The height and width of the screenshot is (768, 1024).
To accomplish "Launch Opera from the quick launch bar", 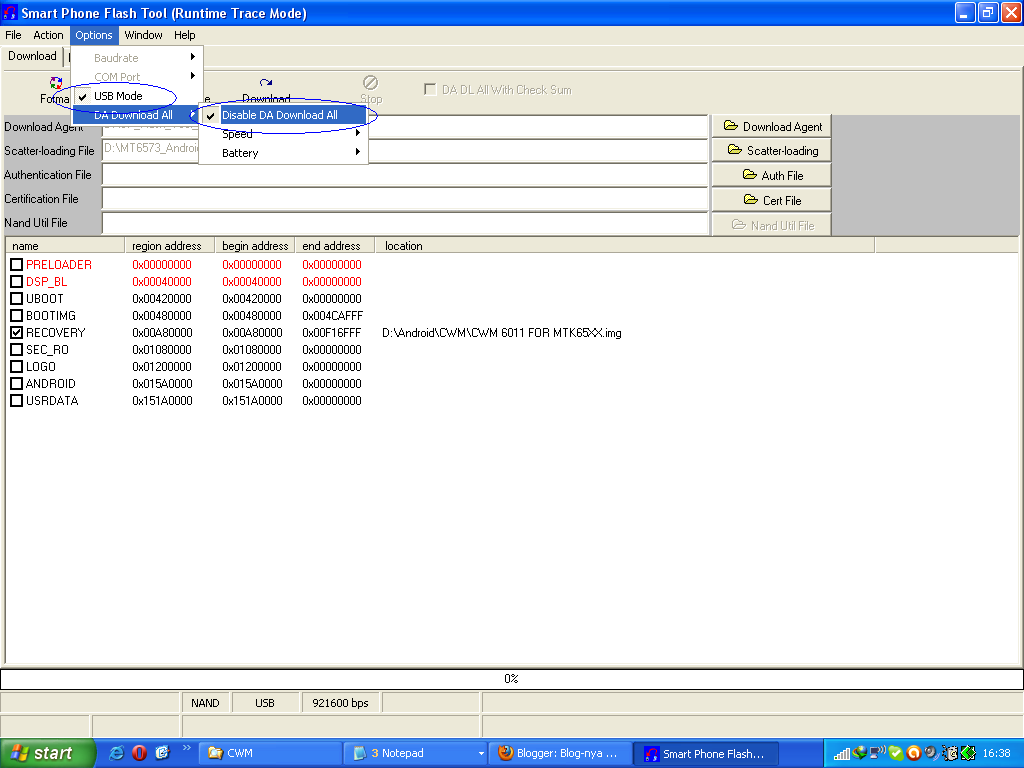I will click(x=139, y=753).
